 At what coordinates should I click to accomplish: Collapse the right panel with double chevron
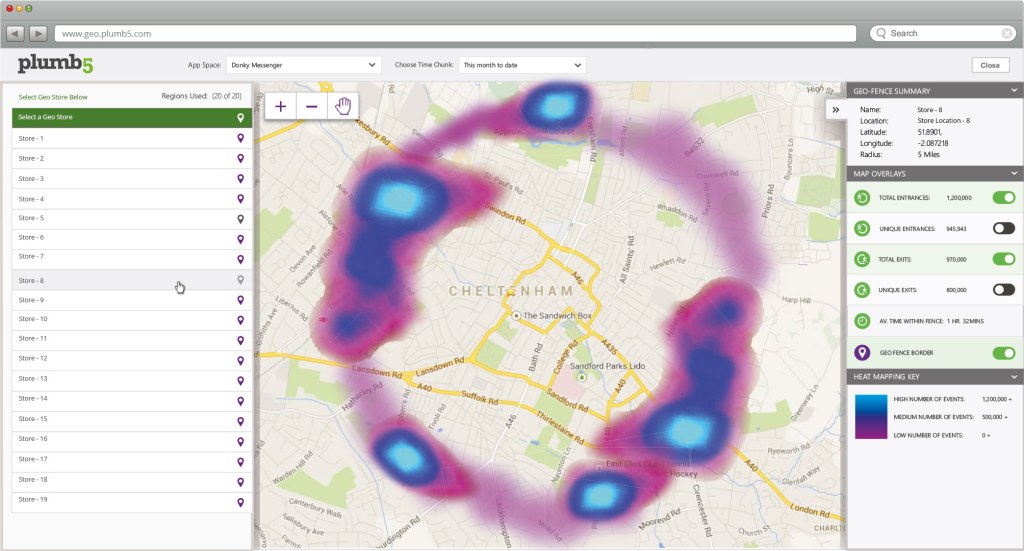click(x=836, y=110)
